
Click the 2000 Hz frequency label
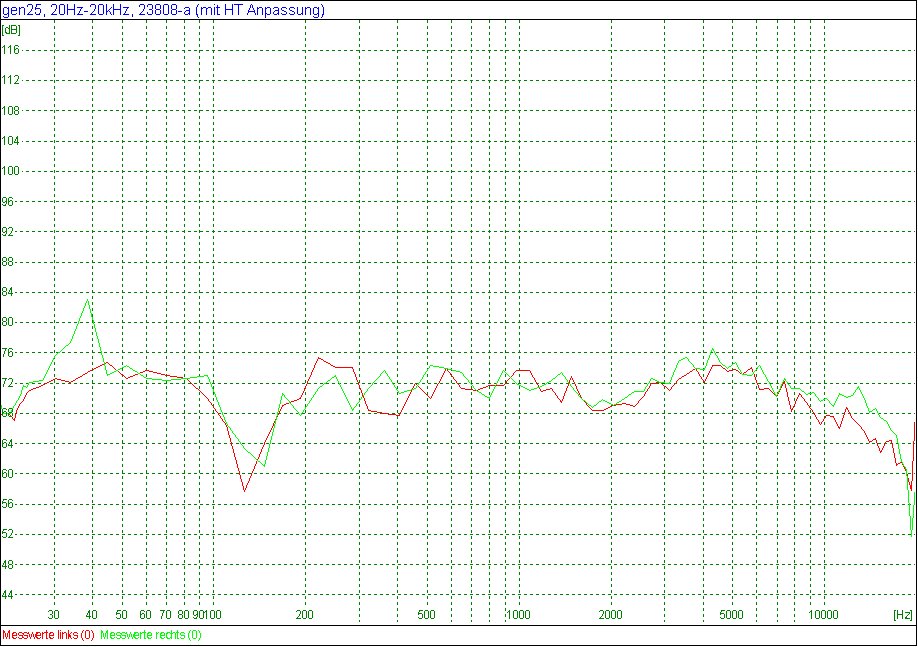[x=611, y=615]
